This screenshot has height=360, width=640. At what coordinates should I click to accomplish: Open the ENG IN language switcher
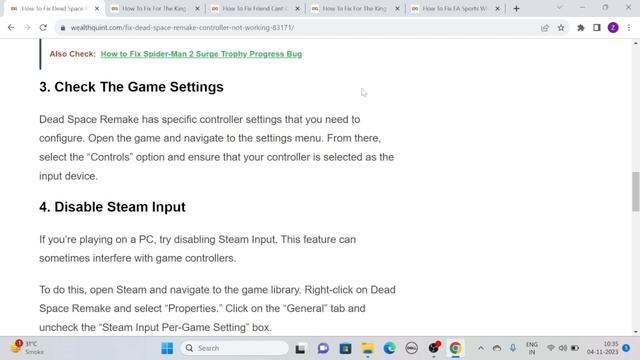click(x=532, y=348)
